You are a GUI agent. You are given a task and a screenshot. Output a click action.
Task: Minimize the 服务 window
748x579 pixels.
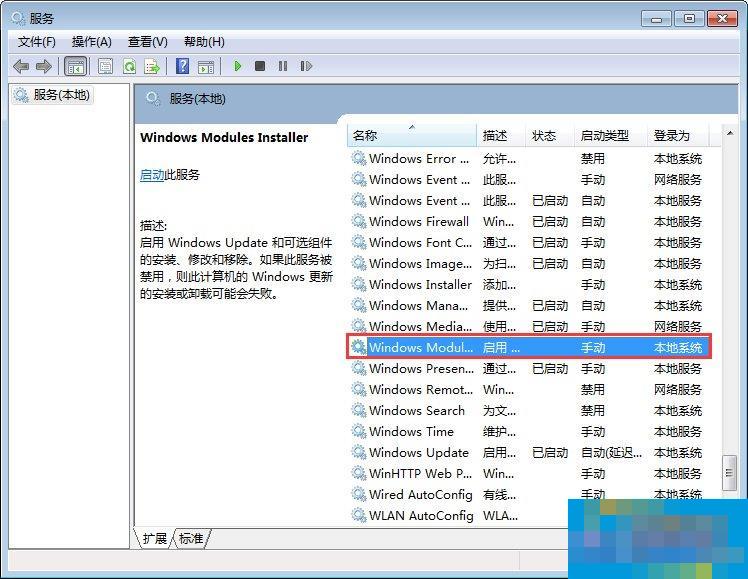(x=656, y=19)
